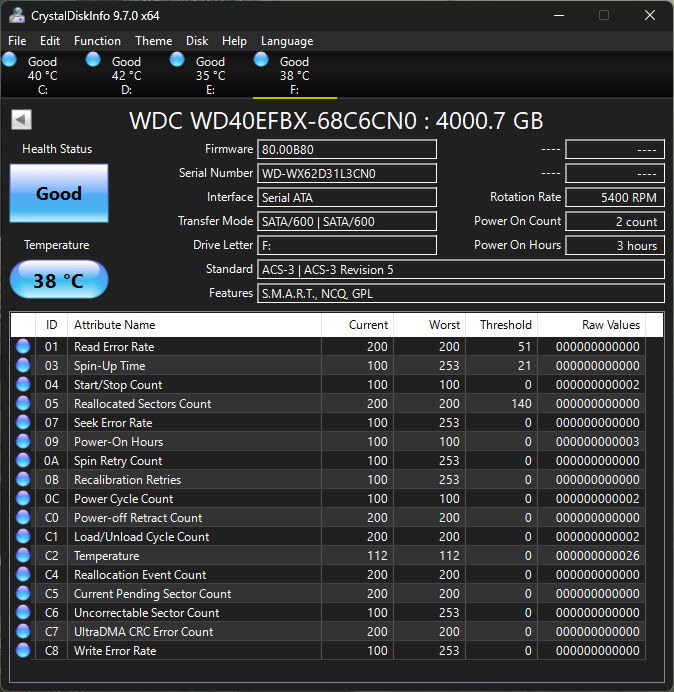Open the Theme menu
The width and height of the screenshot is (674, 692).
[x=153, y=41]
